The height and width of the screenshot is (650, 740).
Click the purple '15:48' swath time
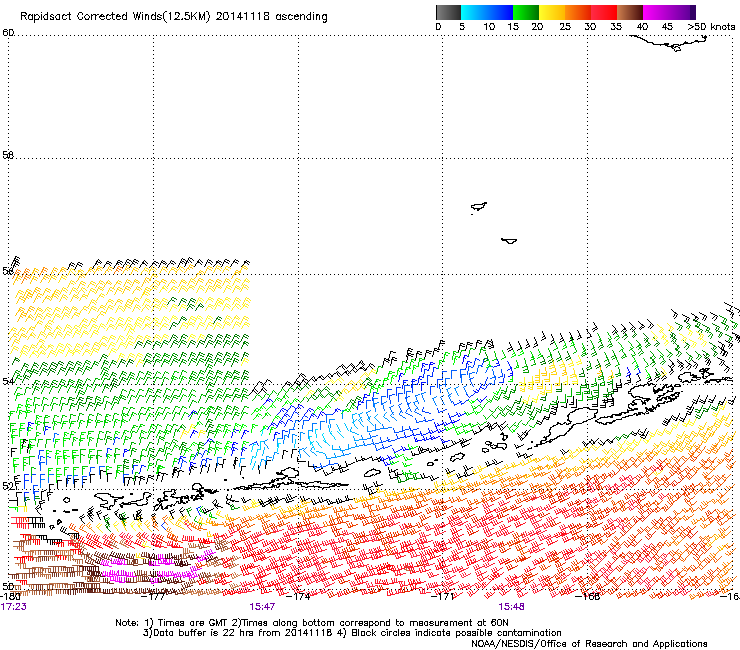click(511, 607)
